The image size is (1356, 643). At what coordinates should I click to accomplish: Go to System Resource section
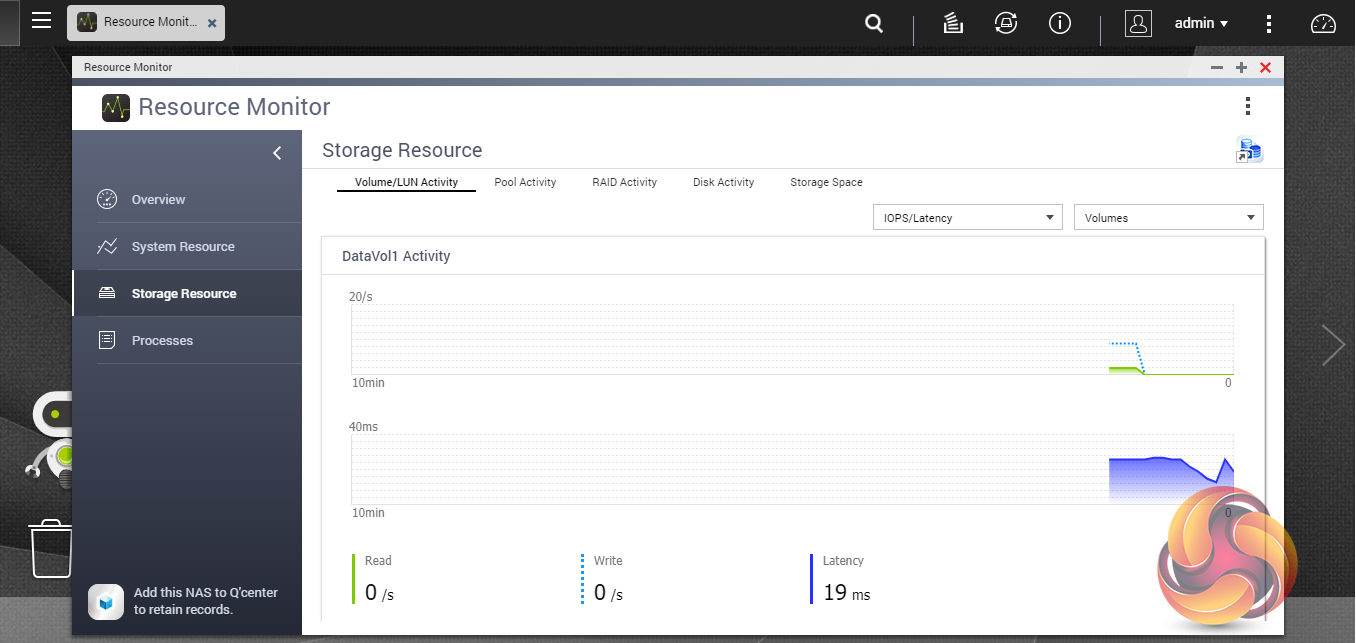point(183,247)
